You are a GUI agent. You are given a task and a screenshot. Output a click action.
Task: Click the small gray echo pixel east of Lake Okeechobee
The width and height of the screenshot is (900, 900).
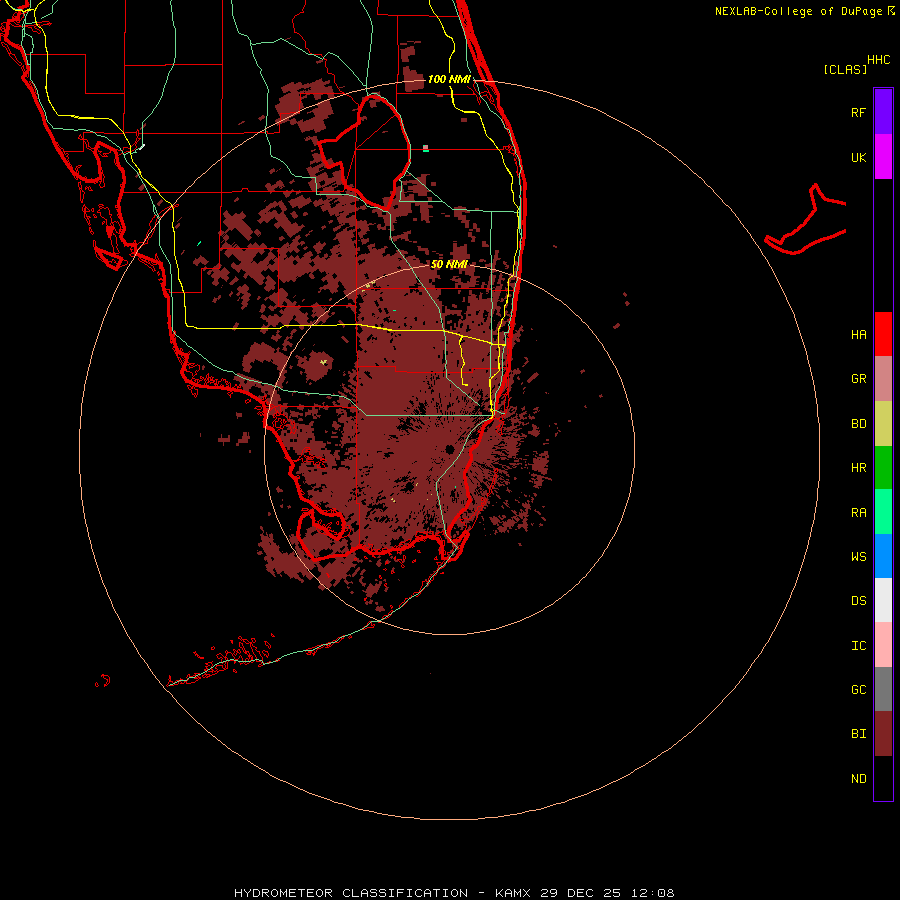coord(425,148)
